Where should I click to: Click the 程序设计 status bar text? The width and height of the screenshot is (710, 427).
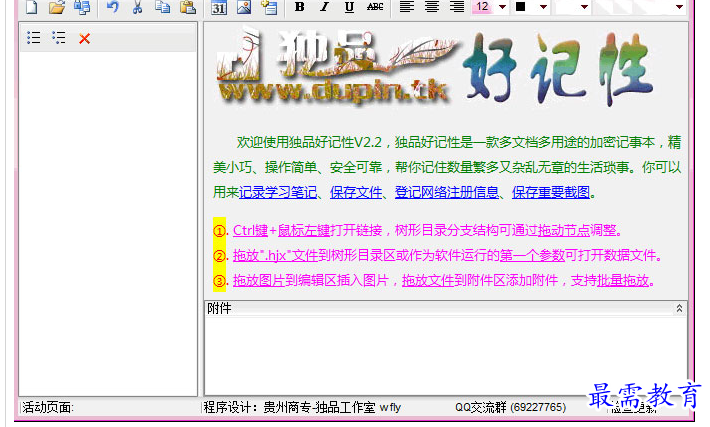click(302, 407)
